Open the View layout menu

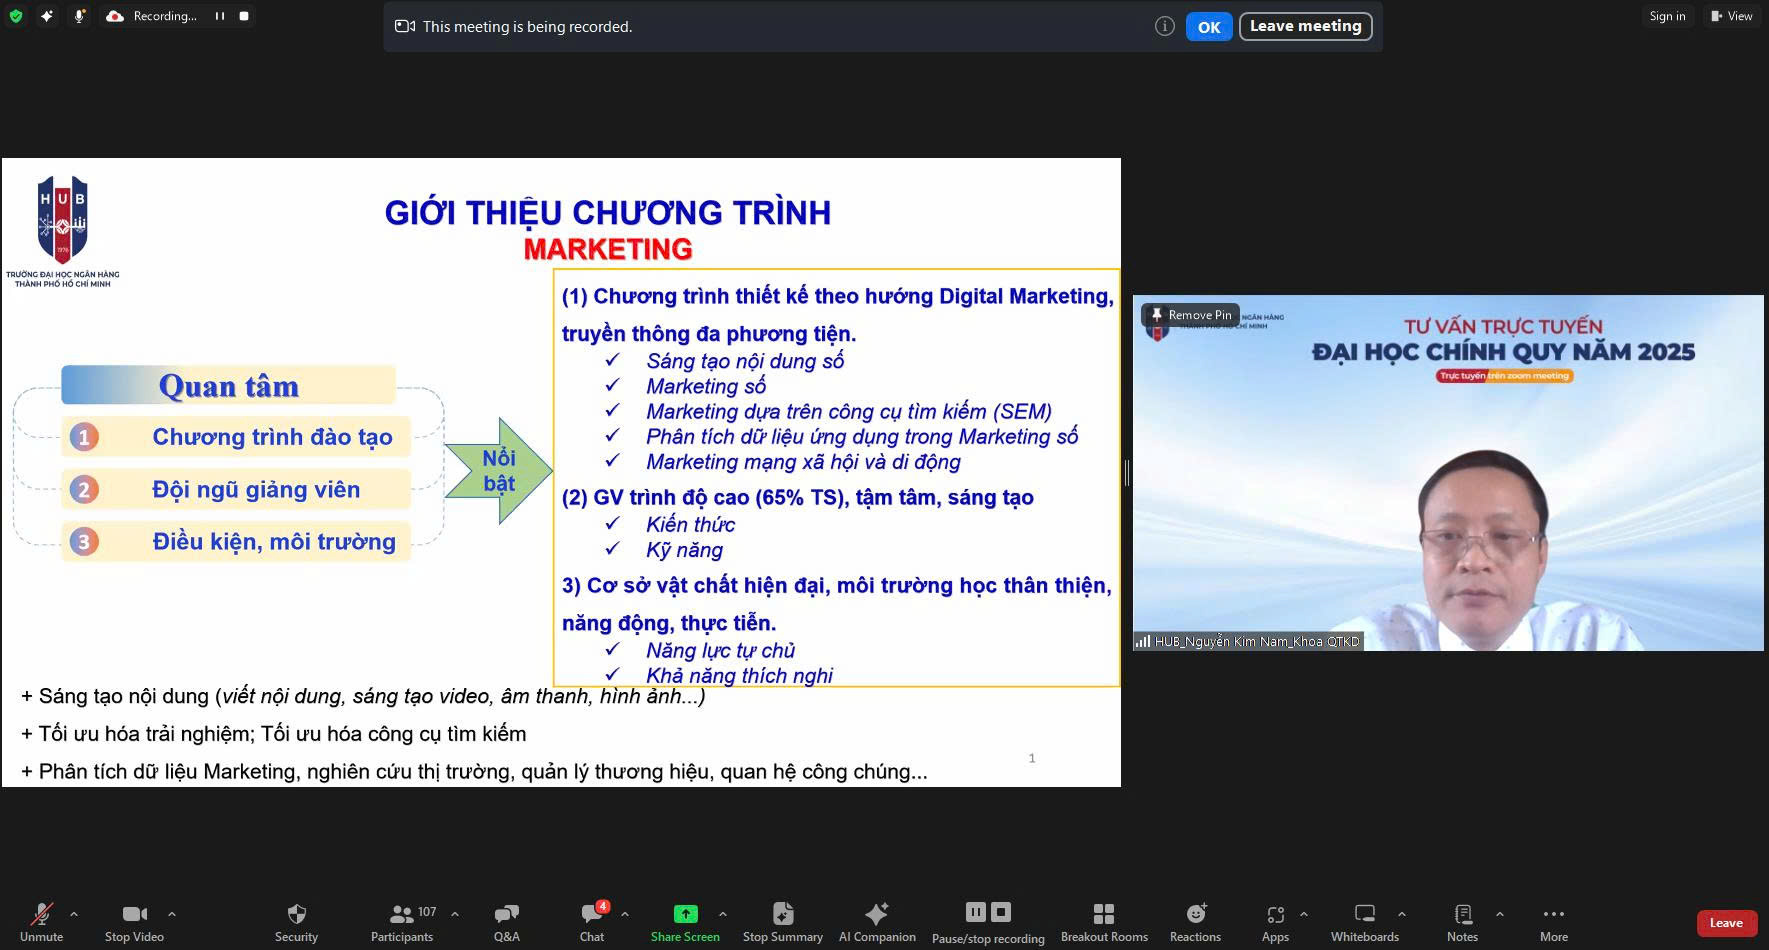[1731, 16]
